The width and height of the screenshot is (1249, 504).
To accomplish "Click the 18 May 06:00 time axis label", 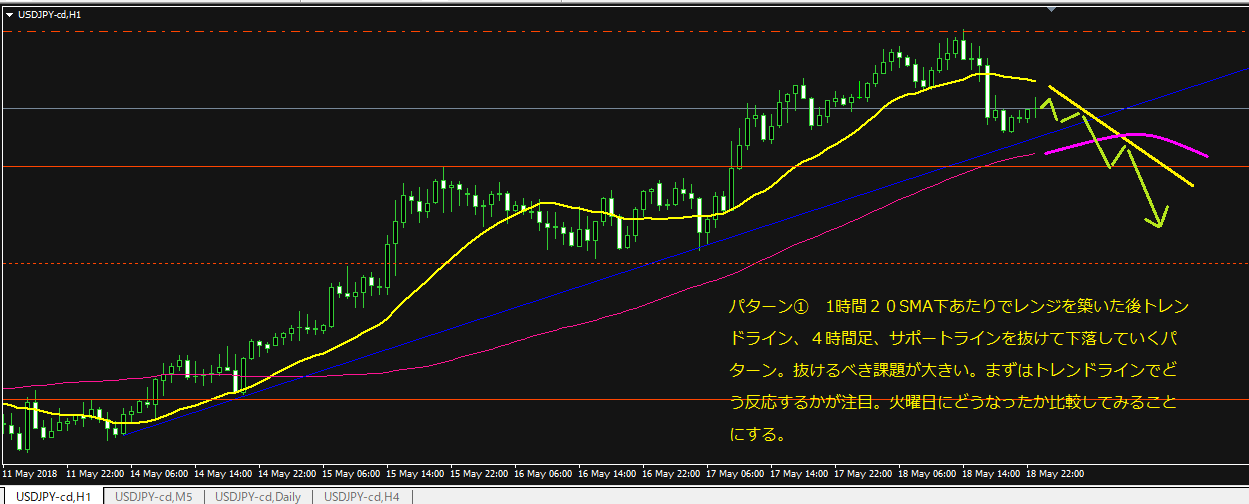I will click(x=927, y=473).
